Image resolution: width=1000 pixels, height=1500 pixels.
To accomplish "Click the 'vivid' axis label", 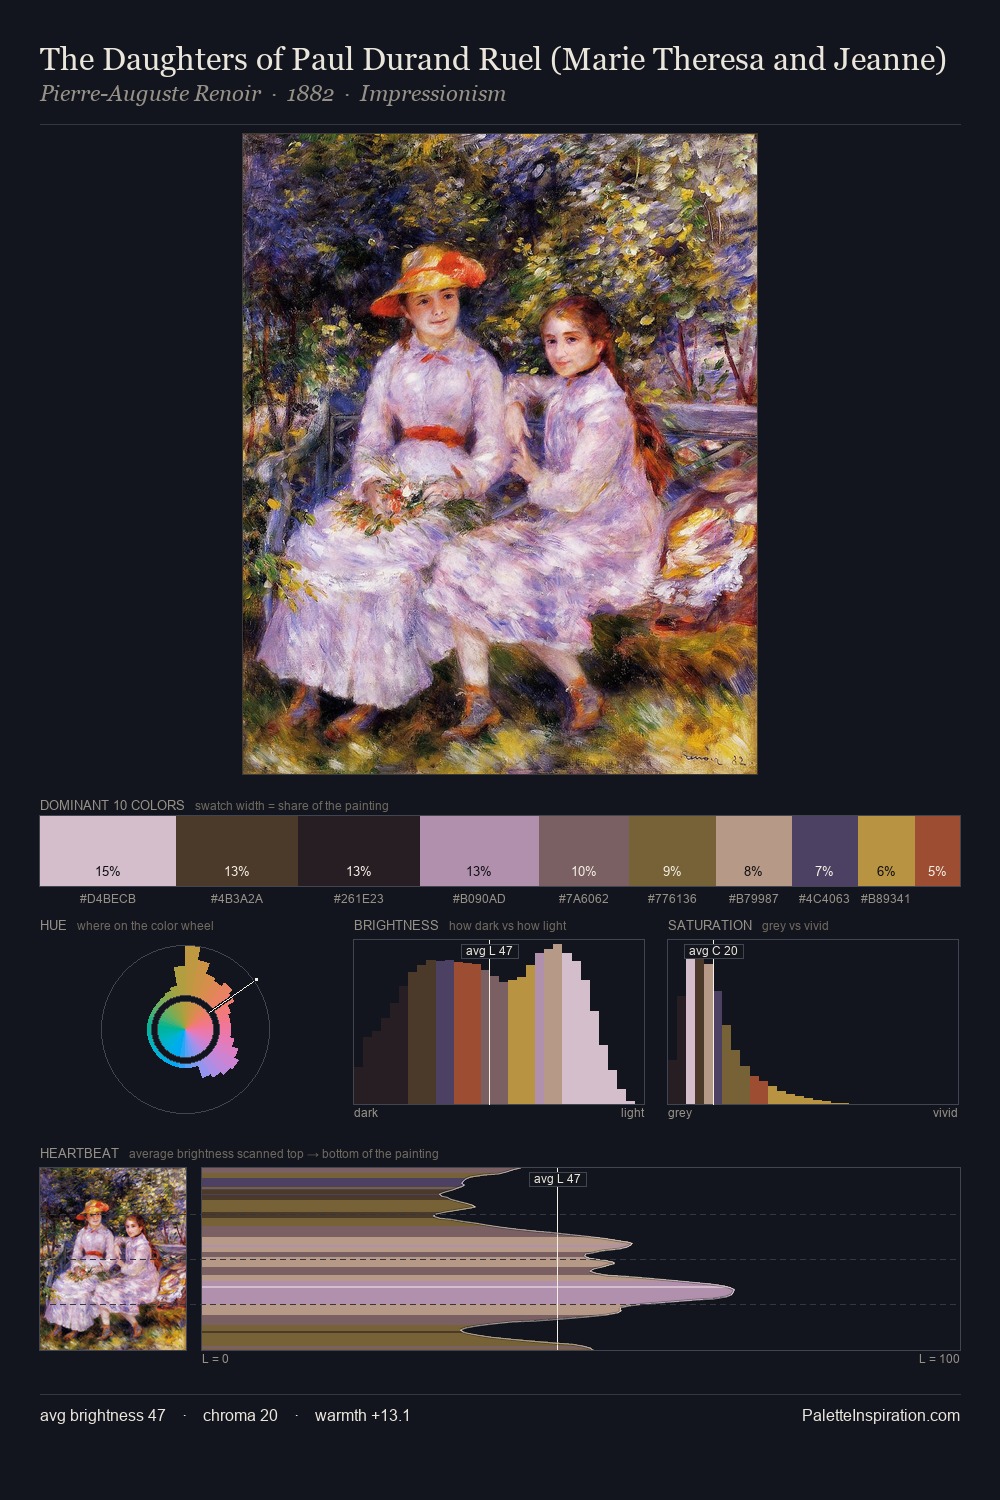I will [x=945, y=1113].
